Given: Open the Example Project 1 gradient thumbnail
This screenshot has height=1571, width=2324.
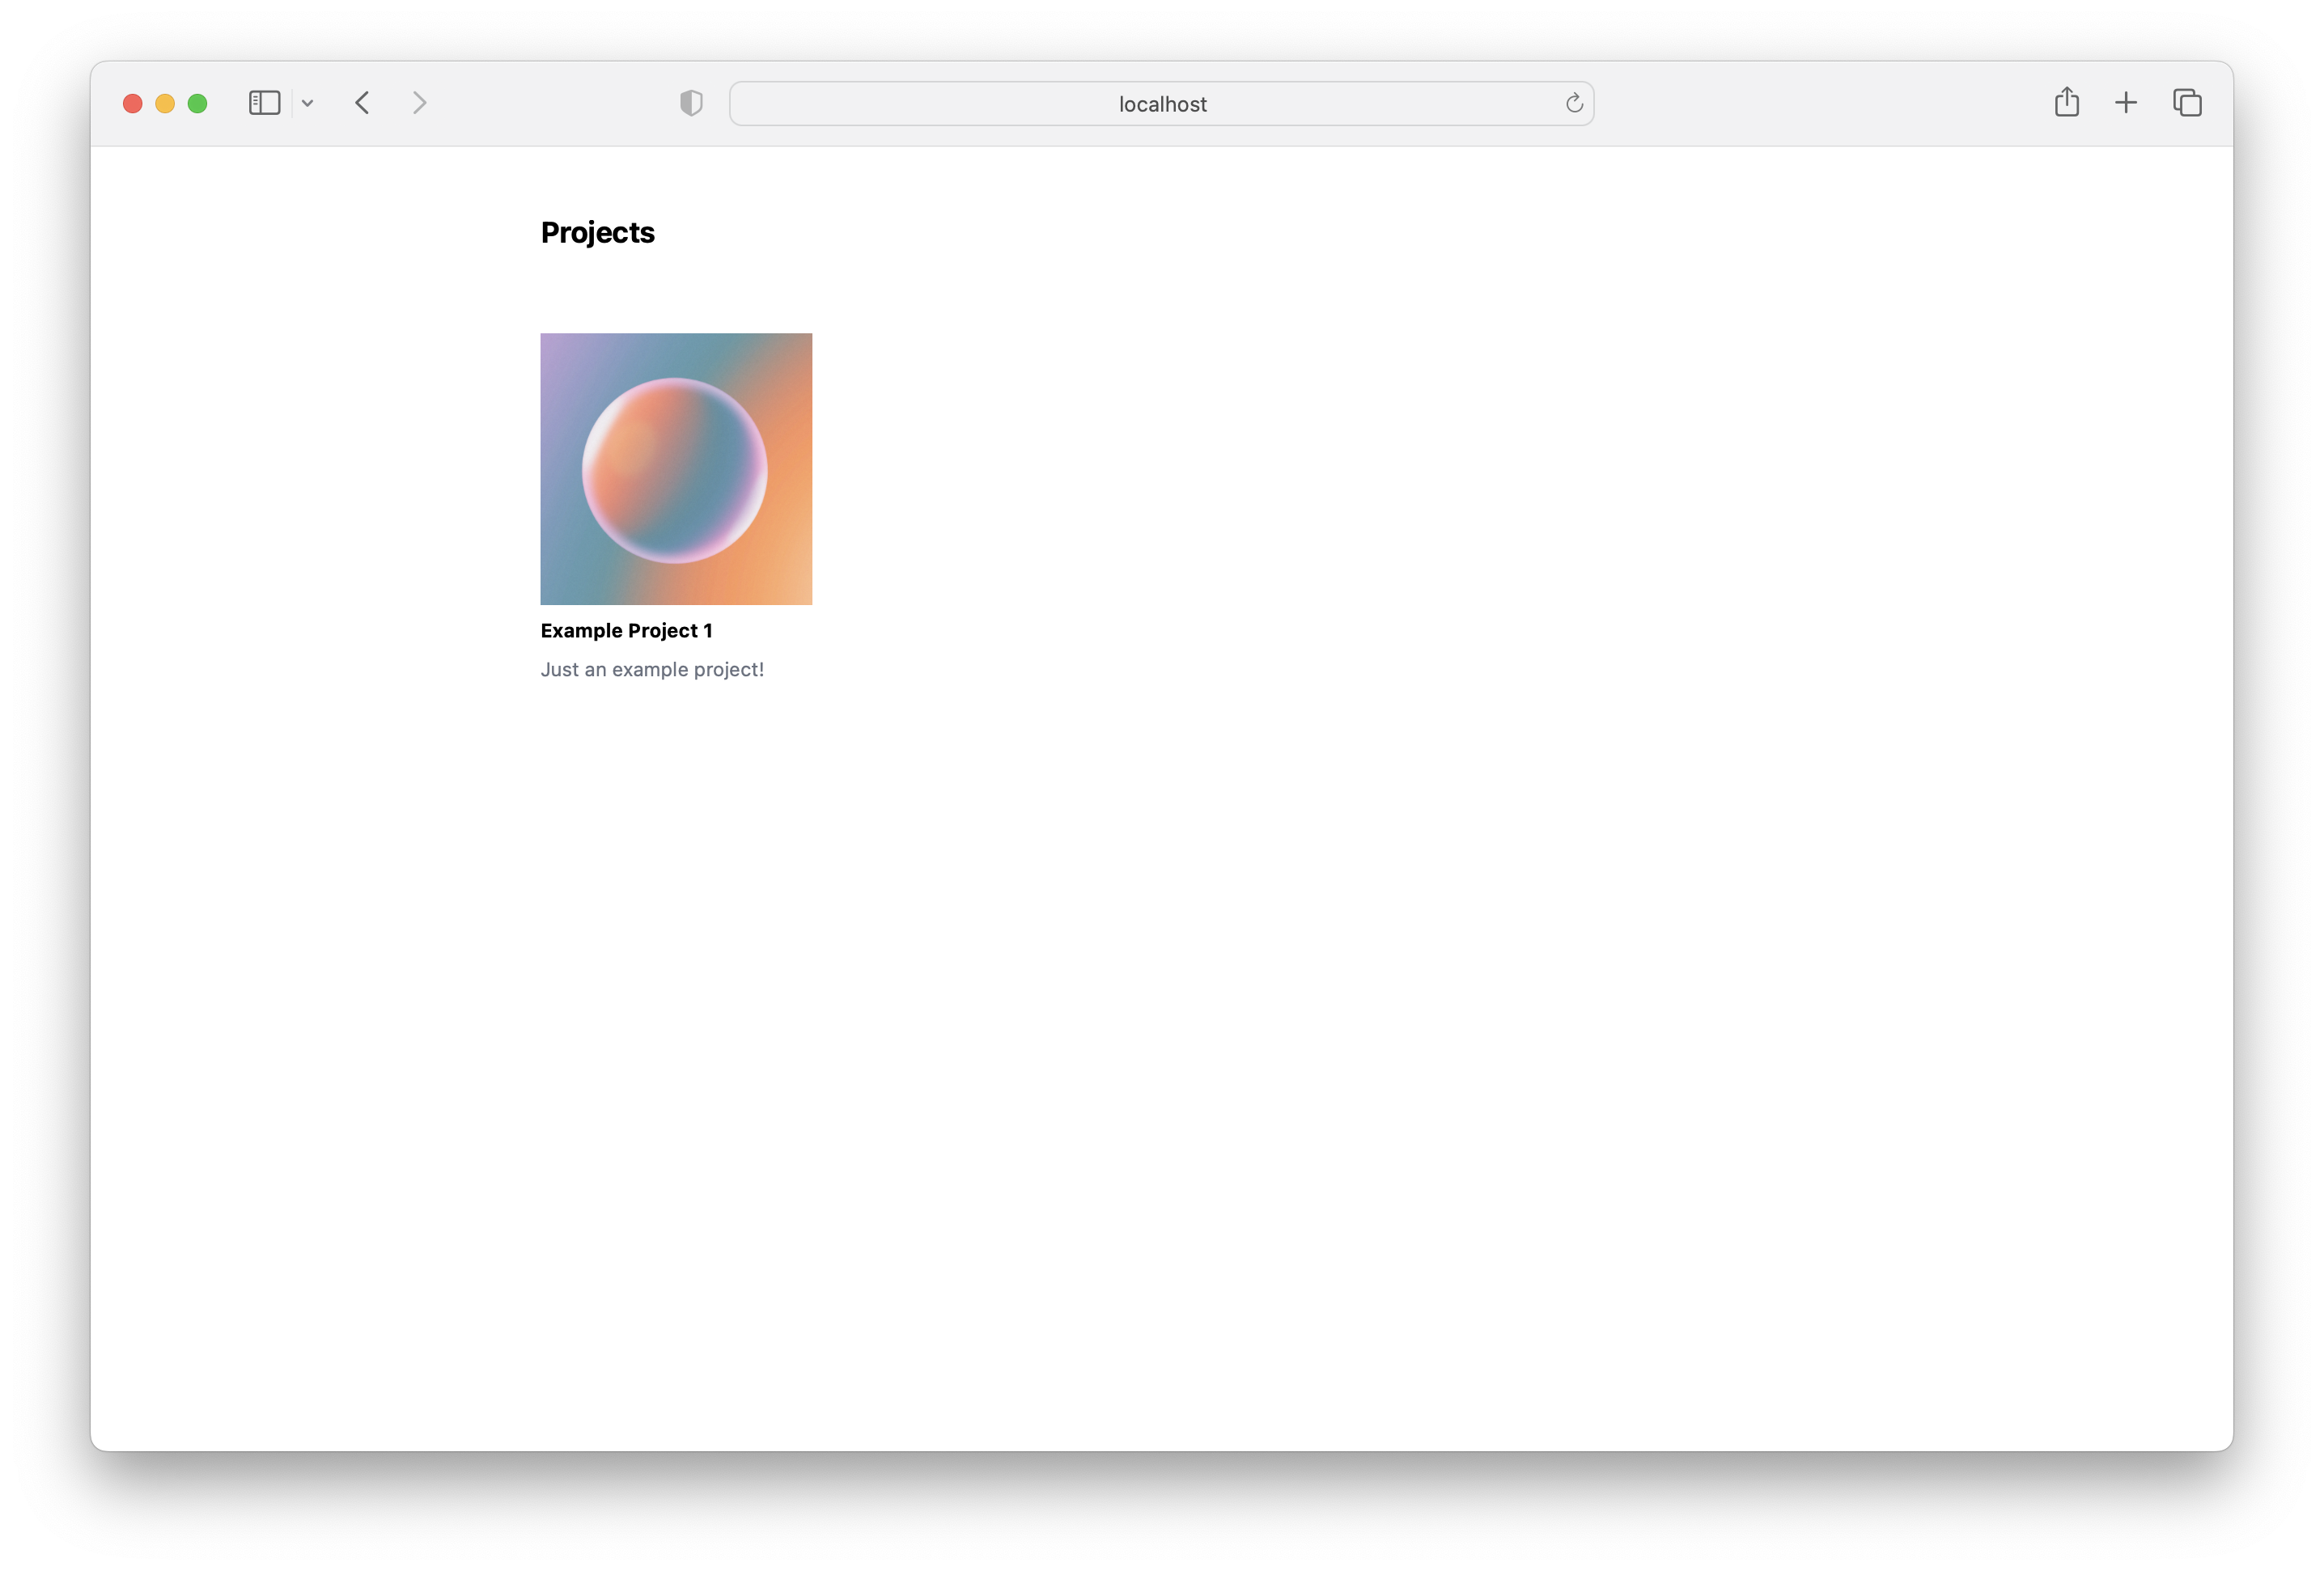Looking at the screenshot, I should click(x=675, y=468).
